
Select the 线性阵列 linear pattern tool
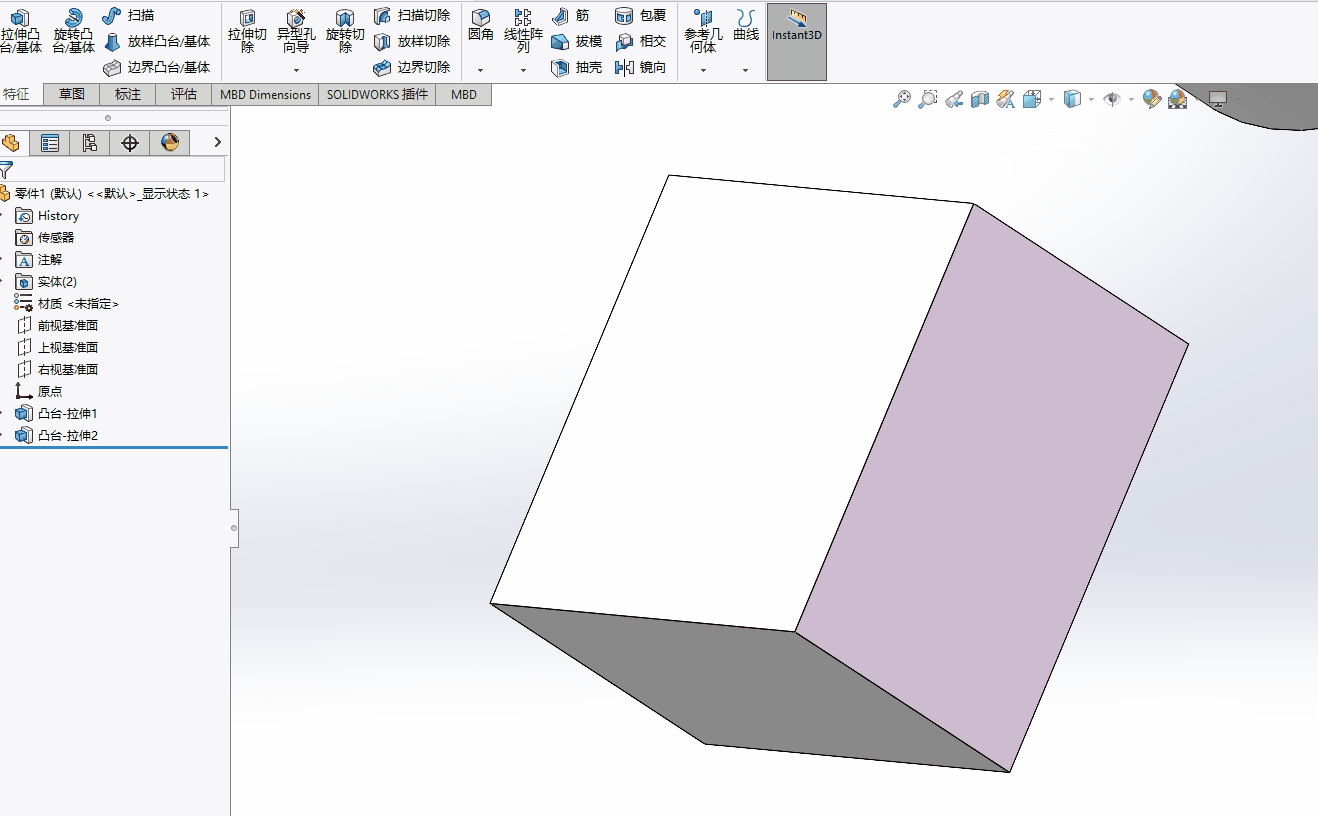point(523,32)
